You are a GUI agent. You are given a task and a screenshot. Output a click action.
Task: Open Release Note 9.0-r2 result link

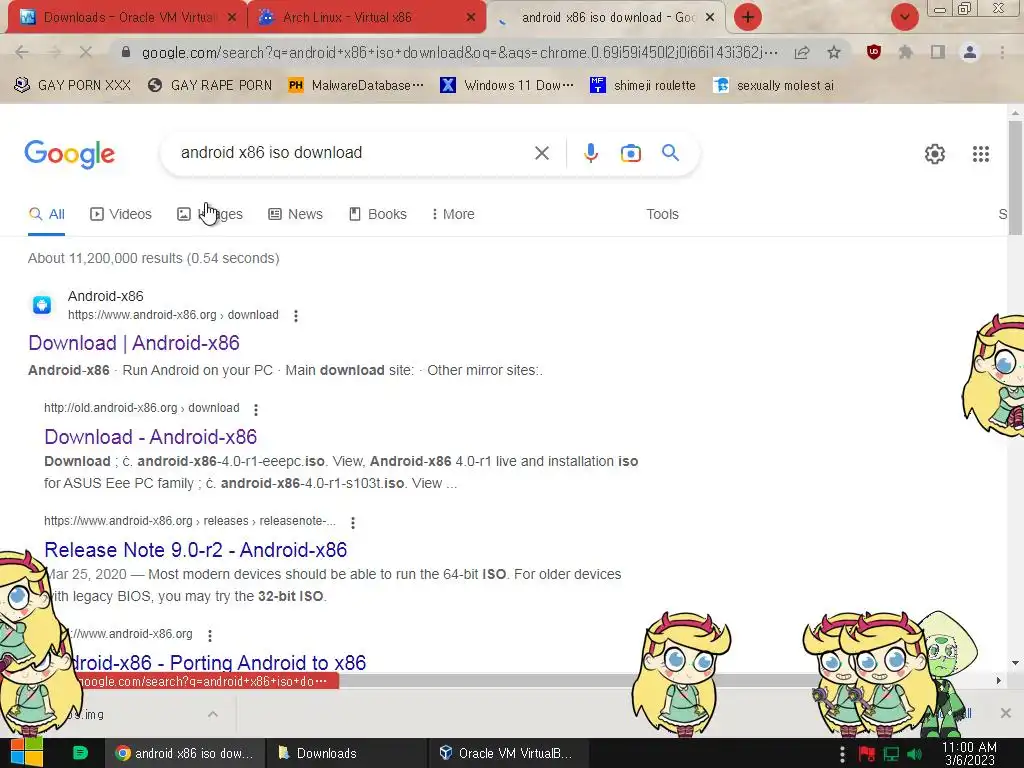point(195,550)
